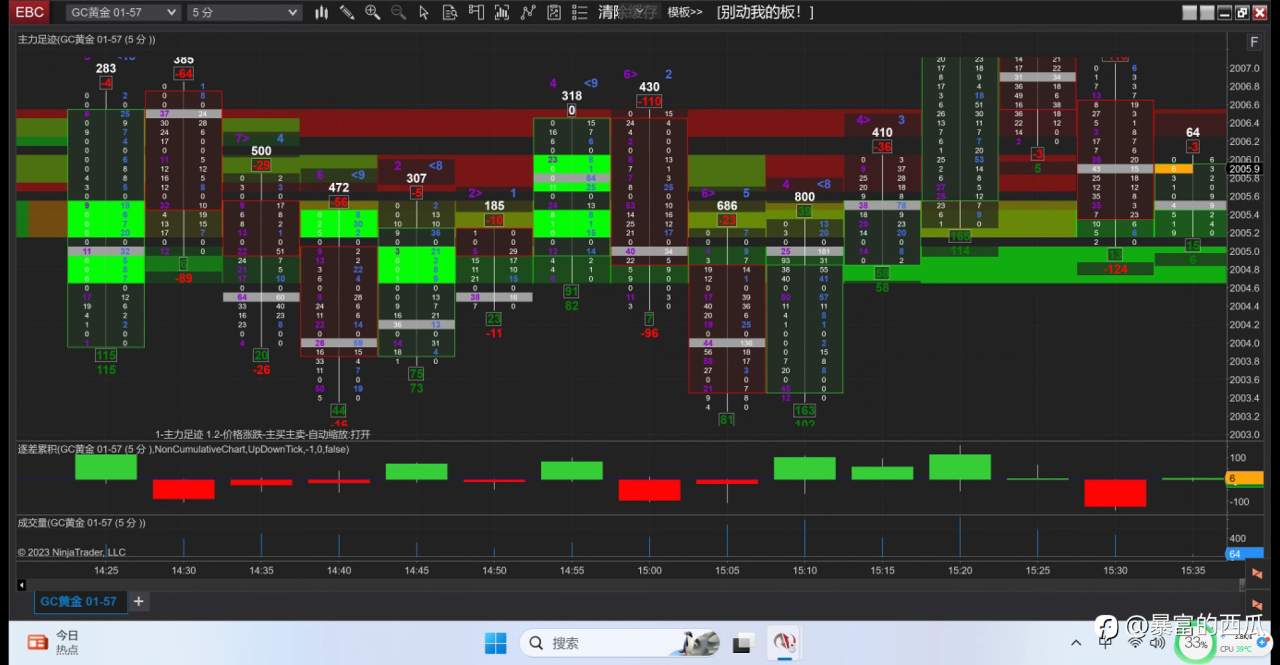The height and width of the screenshot is (665, 1280).
Task: Add a new tab with plus button
Action: 139,602
